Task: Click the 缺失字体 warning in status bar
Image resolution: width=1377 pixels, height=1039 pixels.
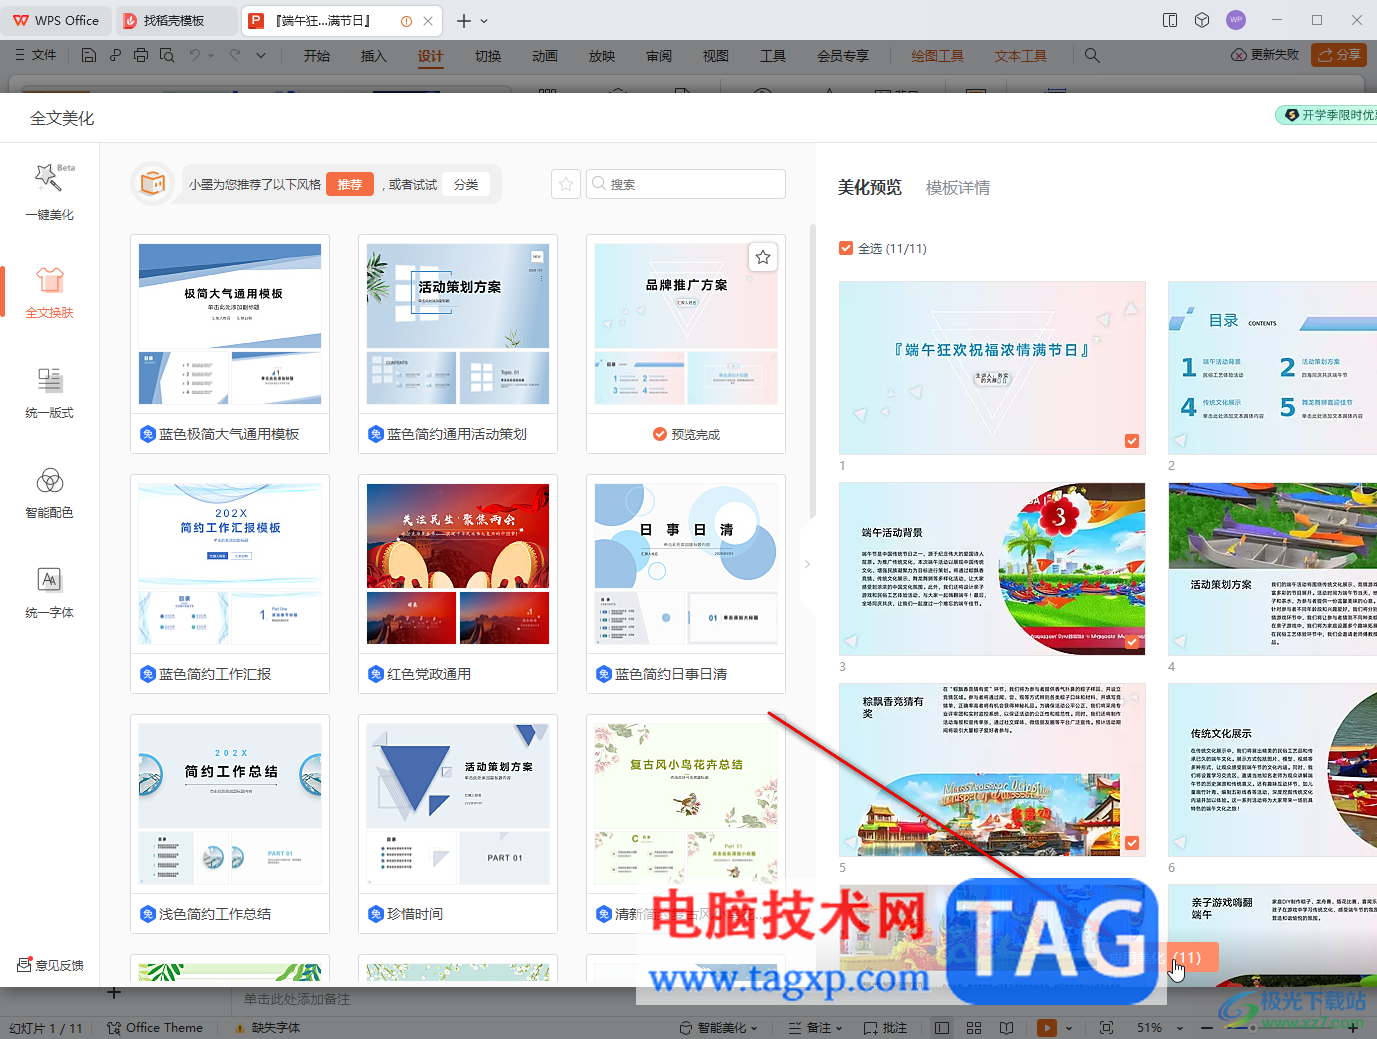Action: (x=267, y=1027)
